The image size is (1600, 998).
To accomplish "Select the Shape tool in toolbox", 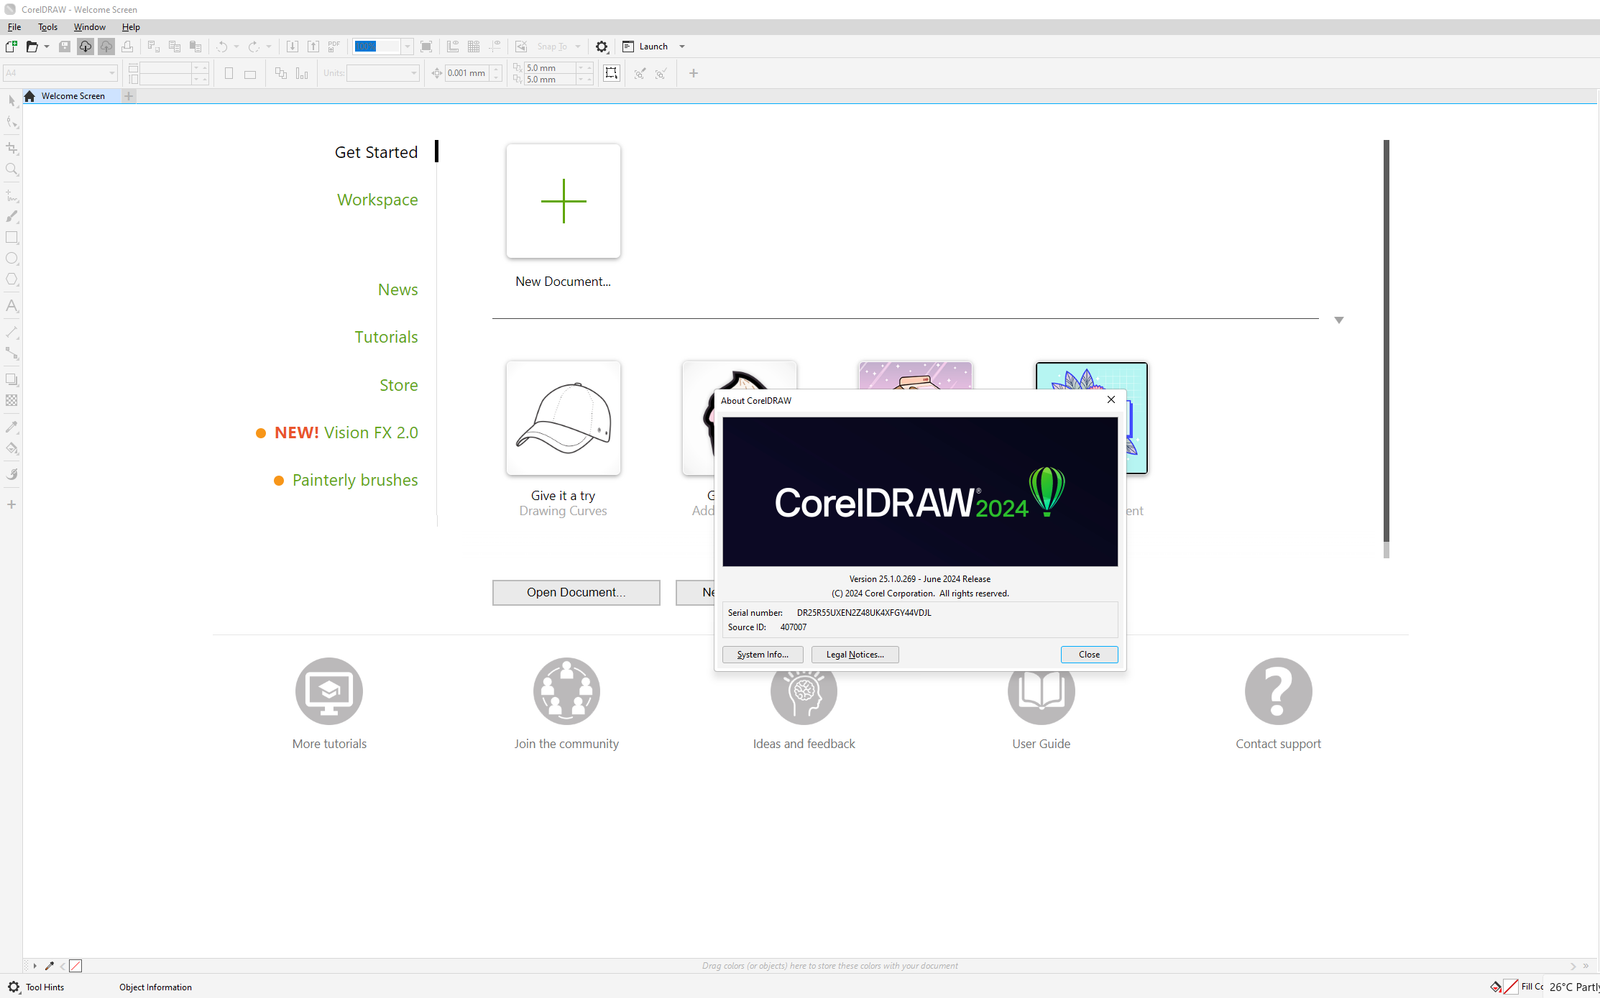I will (x=12, y=122).
